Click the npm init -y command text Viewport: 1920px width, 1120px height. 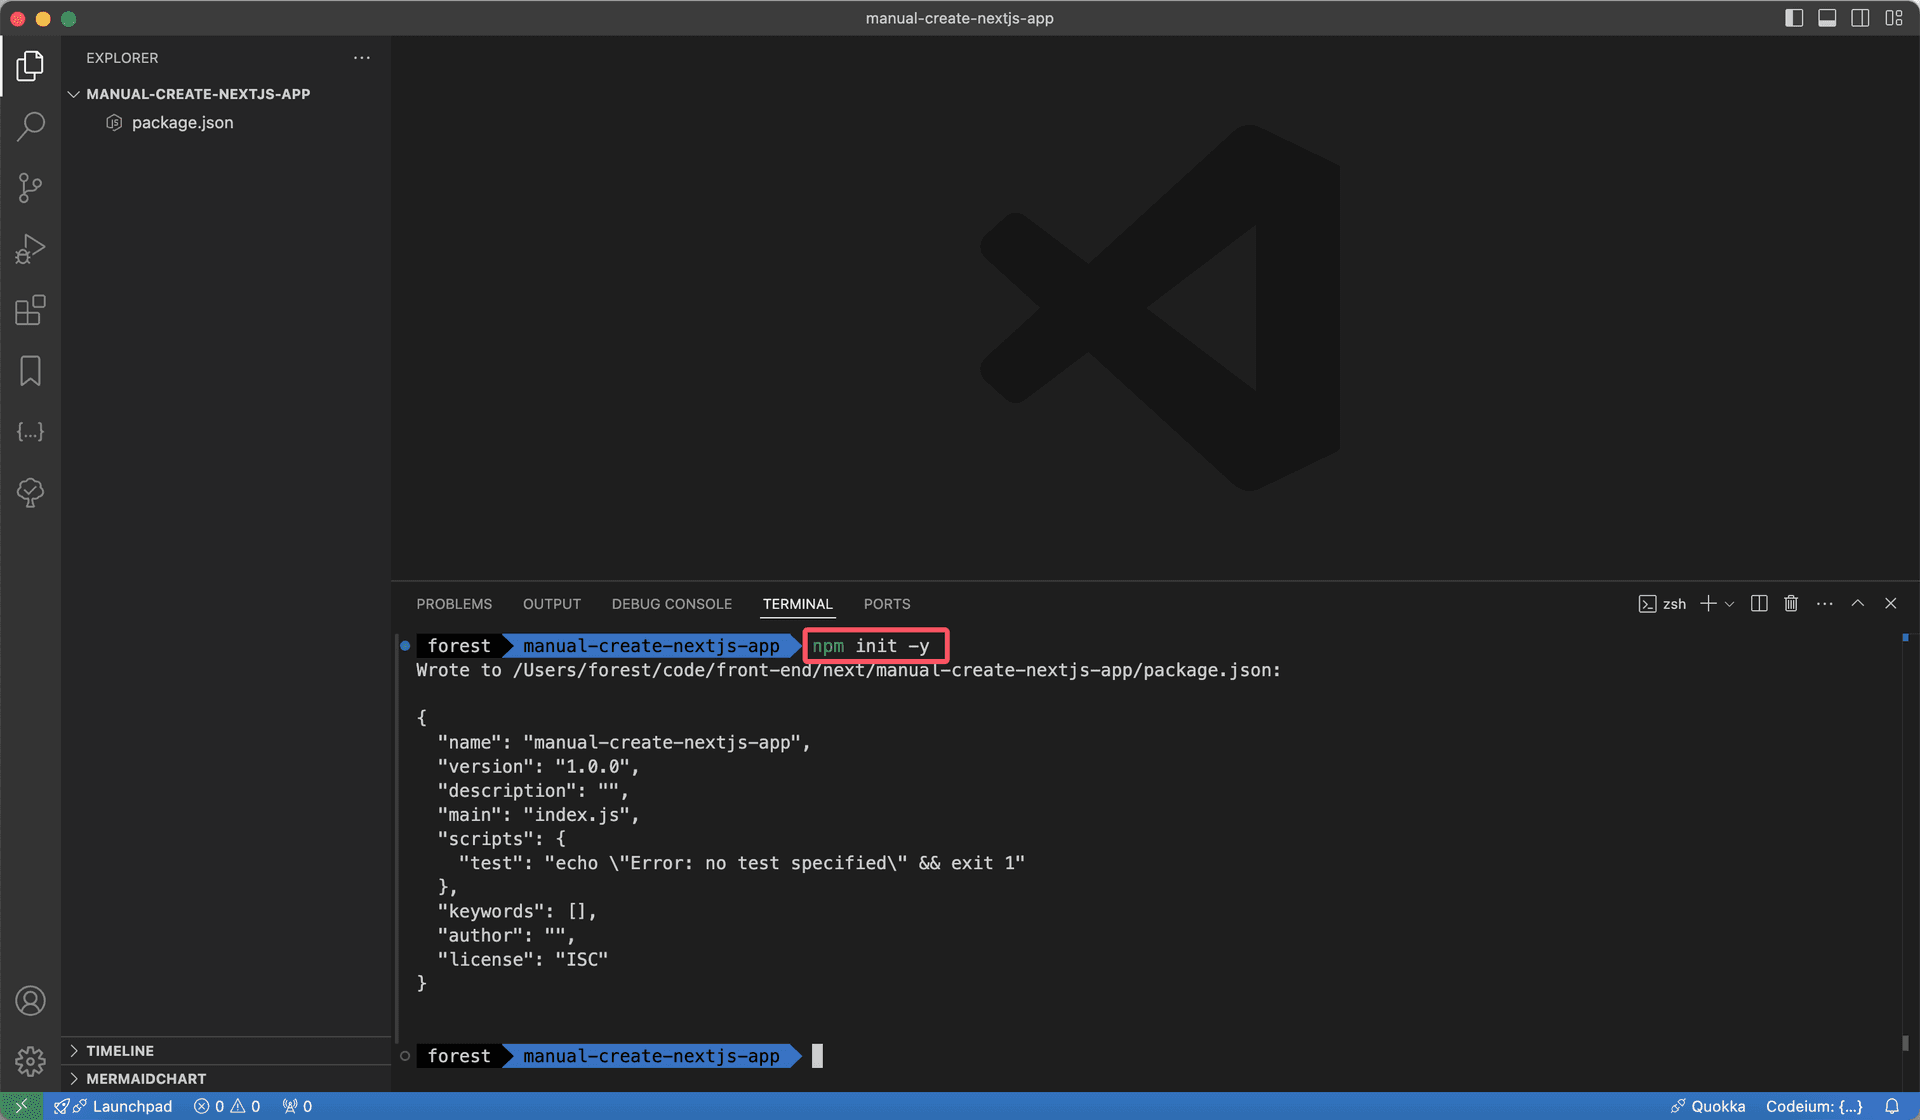(871, 646)
